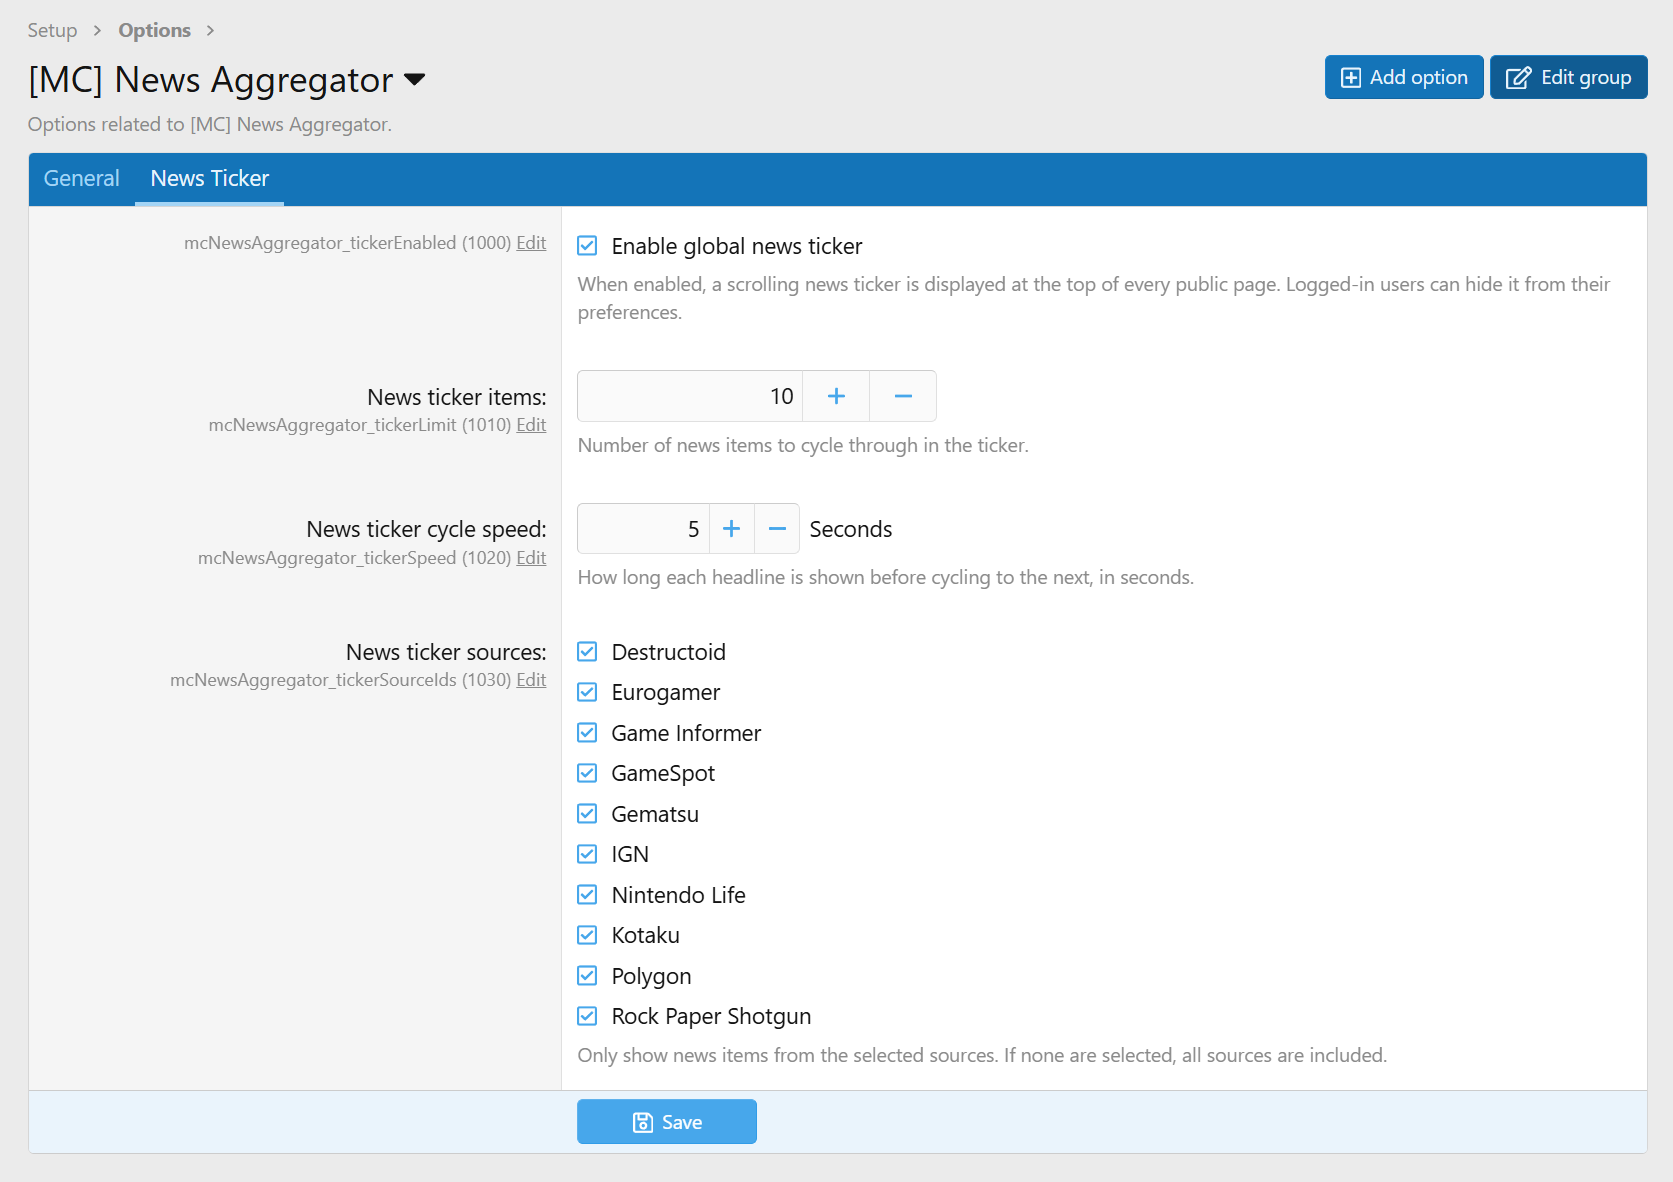Save the news ticker options
1673x1182 pixels.
pyautogui.click(x=667, y=1122)
